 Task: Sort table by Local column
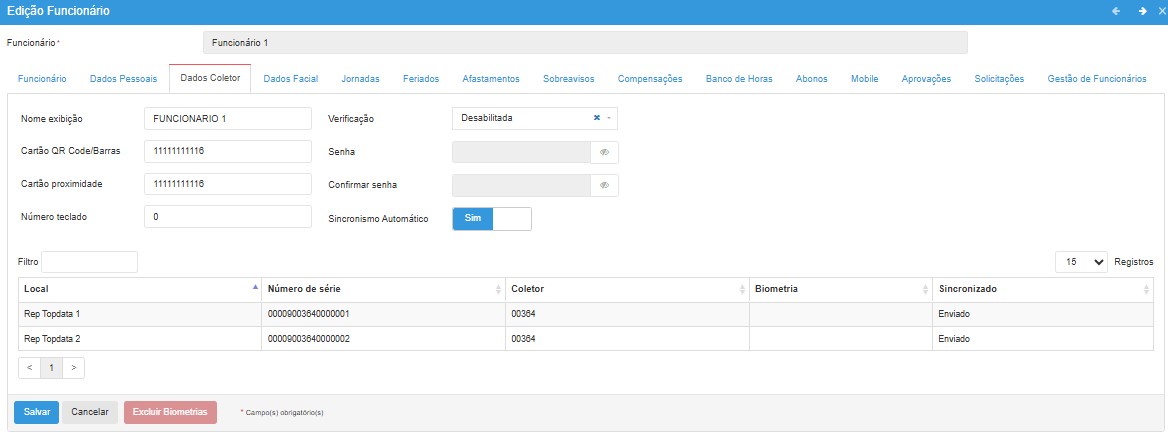140,289
